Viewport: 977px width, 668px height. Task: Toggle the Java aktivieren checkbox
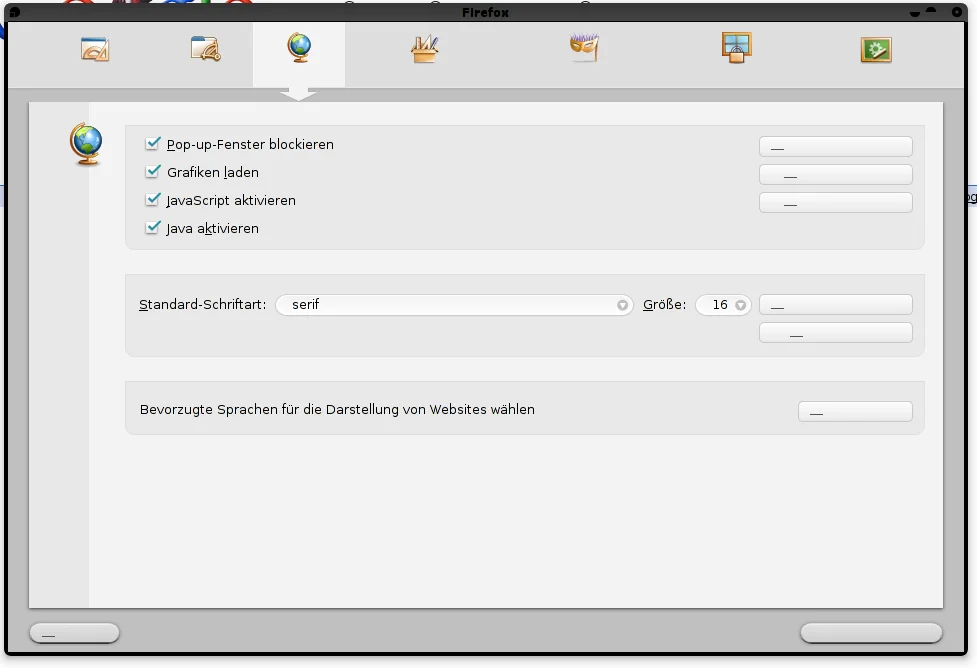(153, 228)
